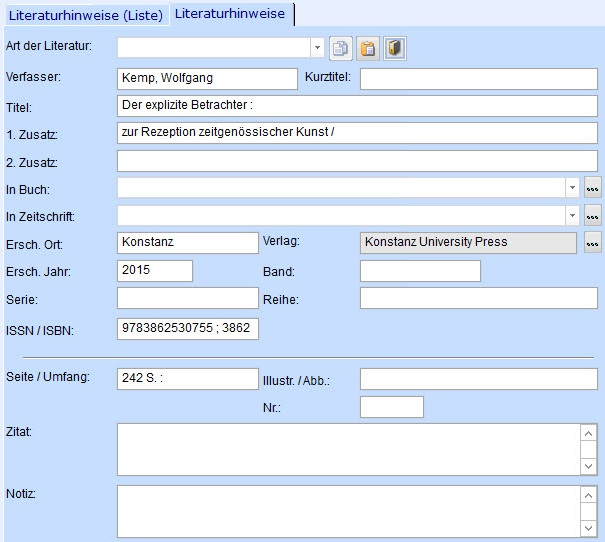This screenshot has height=542, width=605.
Task: Focus the Band input field
Action: (x=420, y=271)
